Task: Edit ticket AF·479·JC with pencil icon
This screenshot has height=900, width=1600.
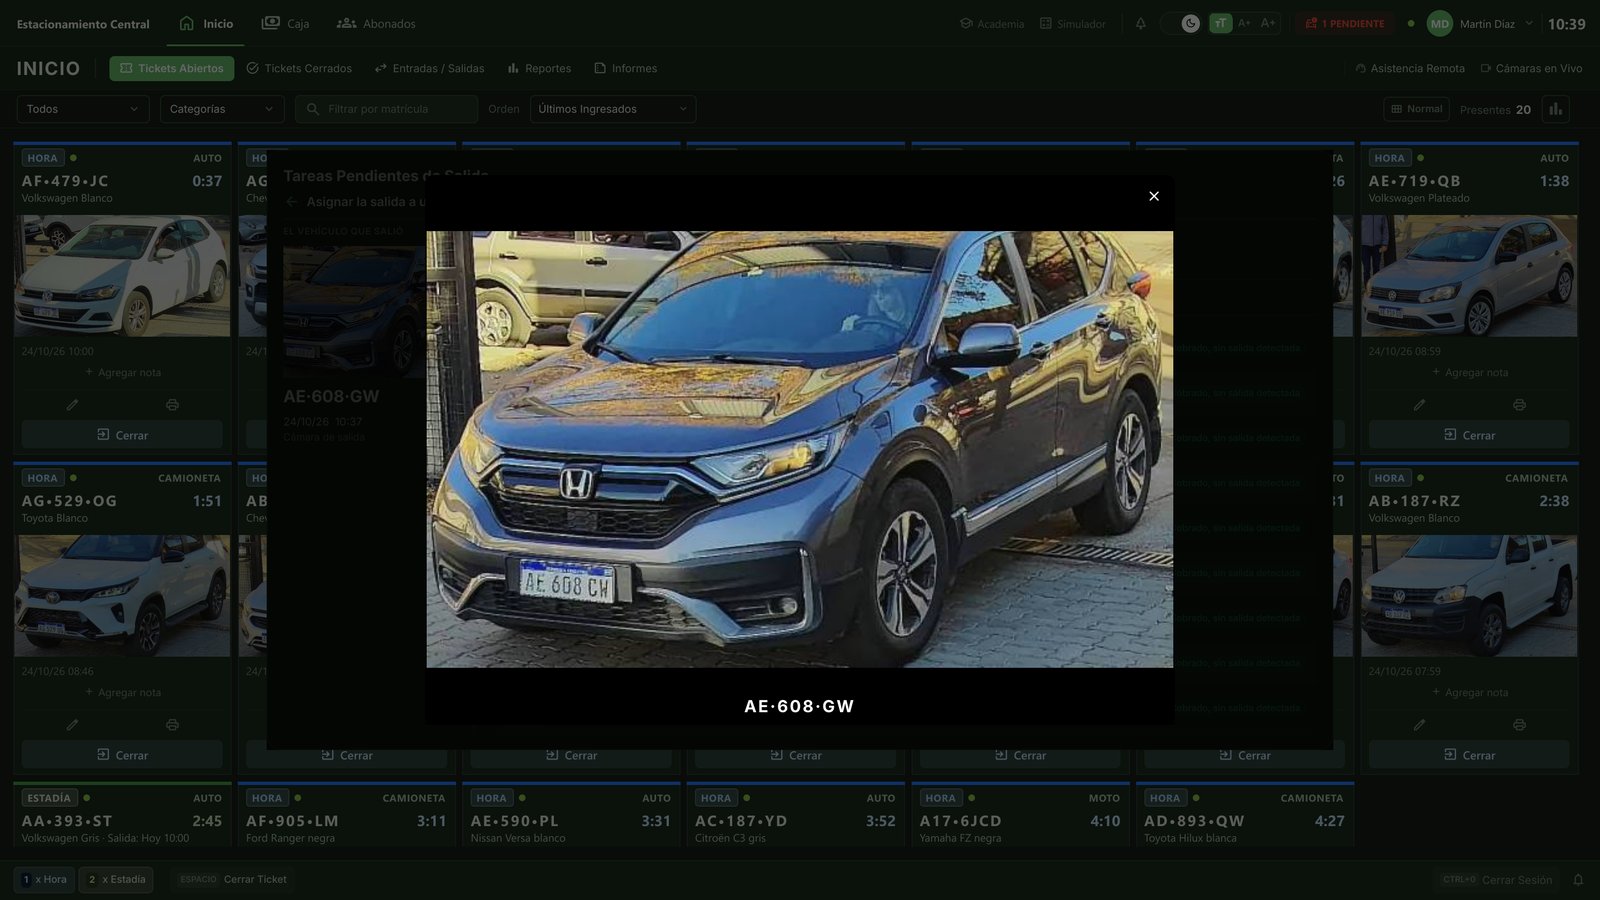Action: point(72,405)
